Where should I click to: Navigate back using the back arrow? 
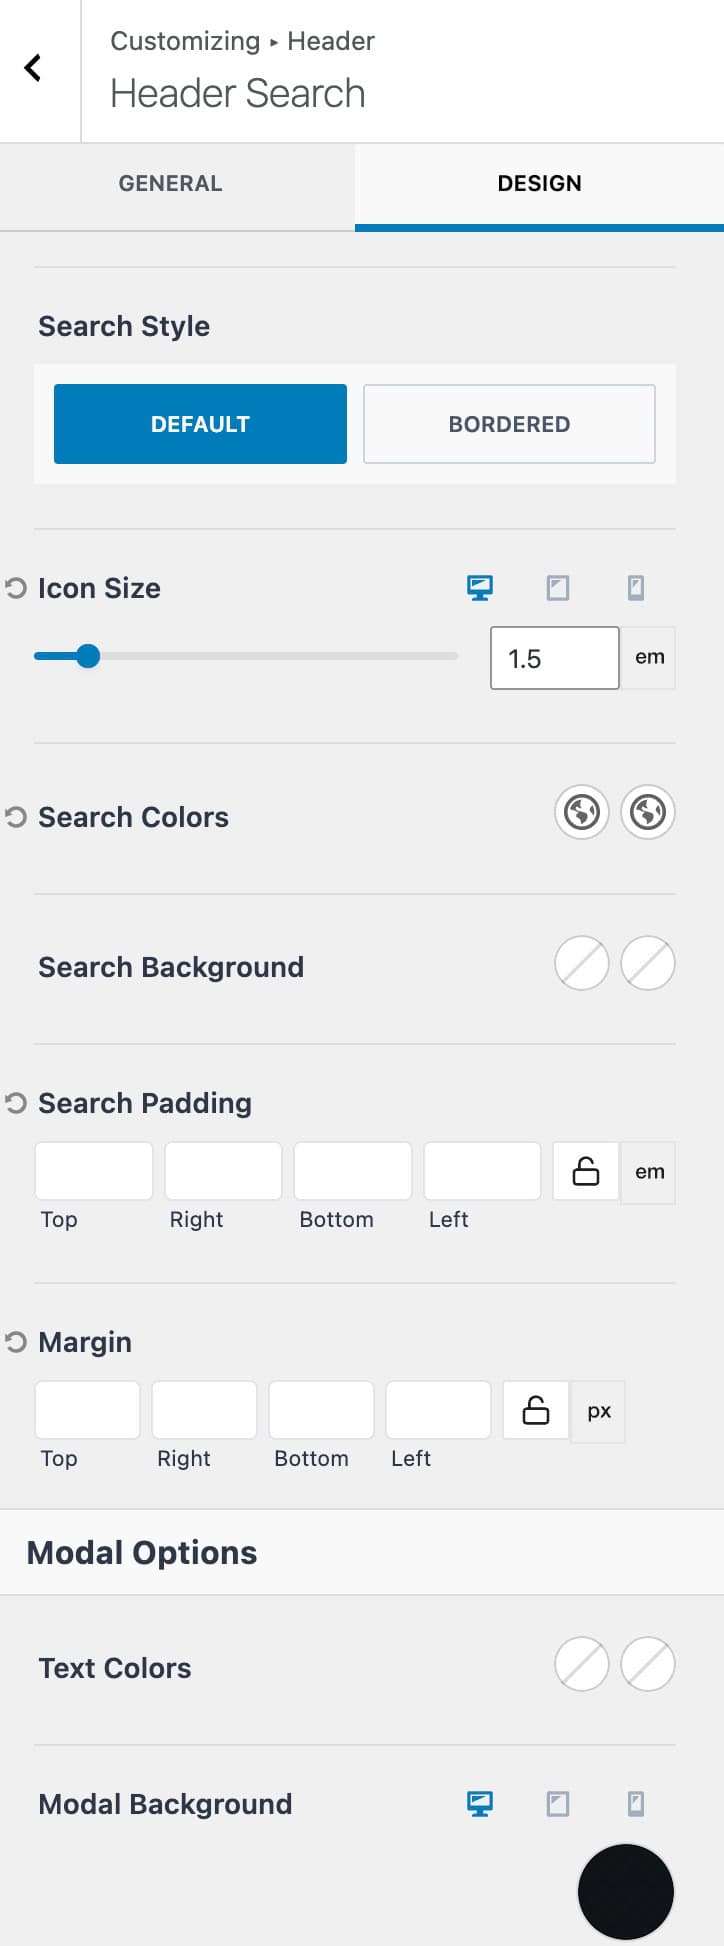pos(32,68)
